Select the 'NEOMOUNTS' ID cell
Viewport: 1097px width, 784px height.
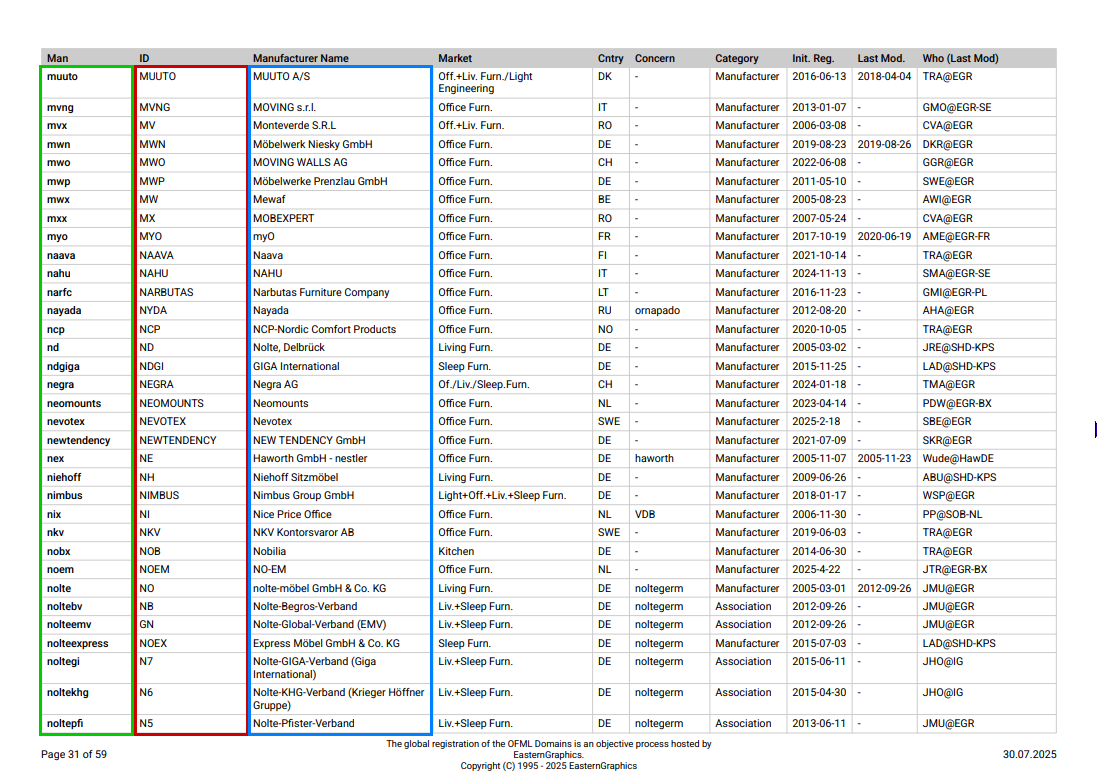coord(171,404)
